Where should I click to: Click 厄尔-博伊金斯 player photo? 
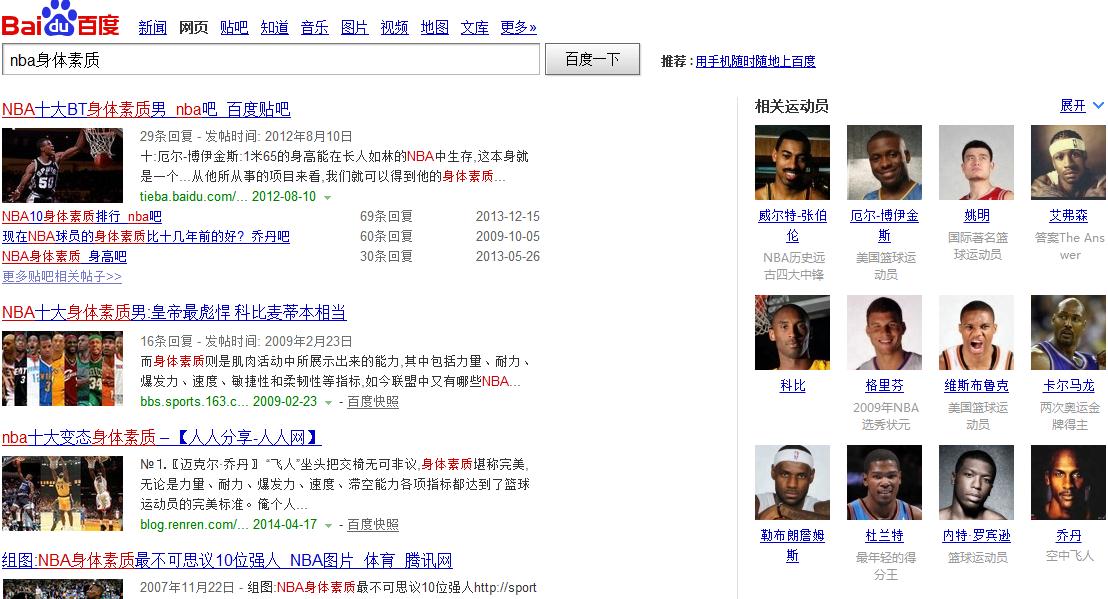884,162
